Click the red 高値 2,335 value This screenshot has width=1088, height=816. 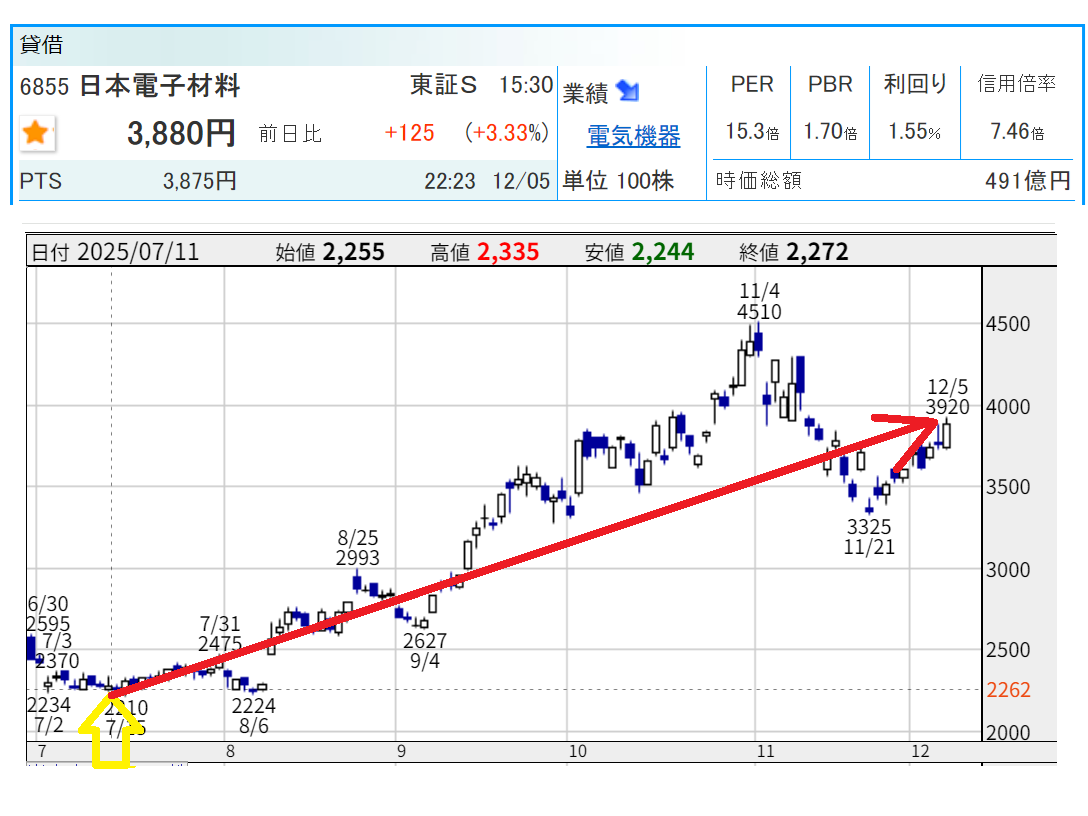pyautogui.click(x=508, y=252)
